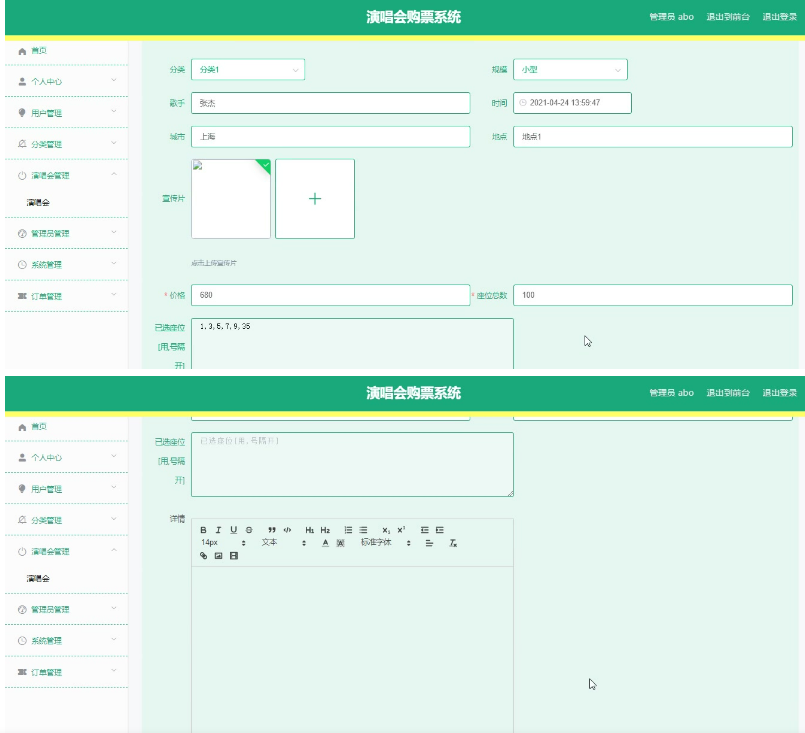Collapse 演唱会管理 in the upper page sidebar
805x733 pixels.
pyautogui.click(x=66, y=175)
